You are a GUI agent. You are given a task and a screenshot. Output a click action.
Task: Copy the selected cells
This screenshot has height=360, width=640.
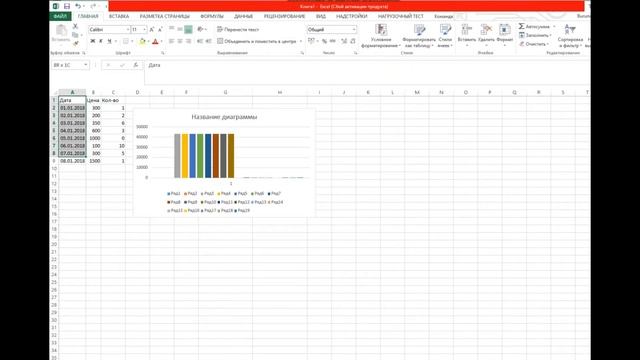[75, 35]
